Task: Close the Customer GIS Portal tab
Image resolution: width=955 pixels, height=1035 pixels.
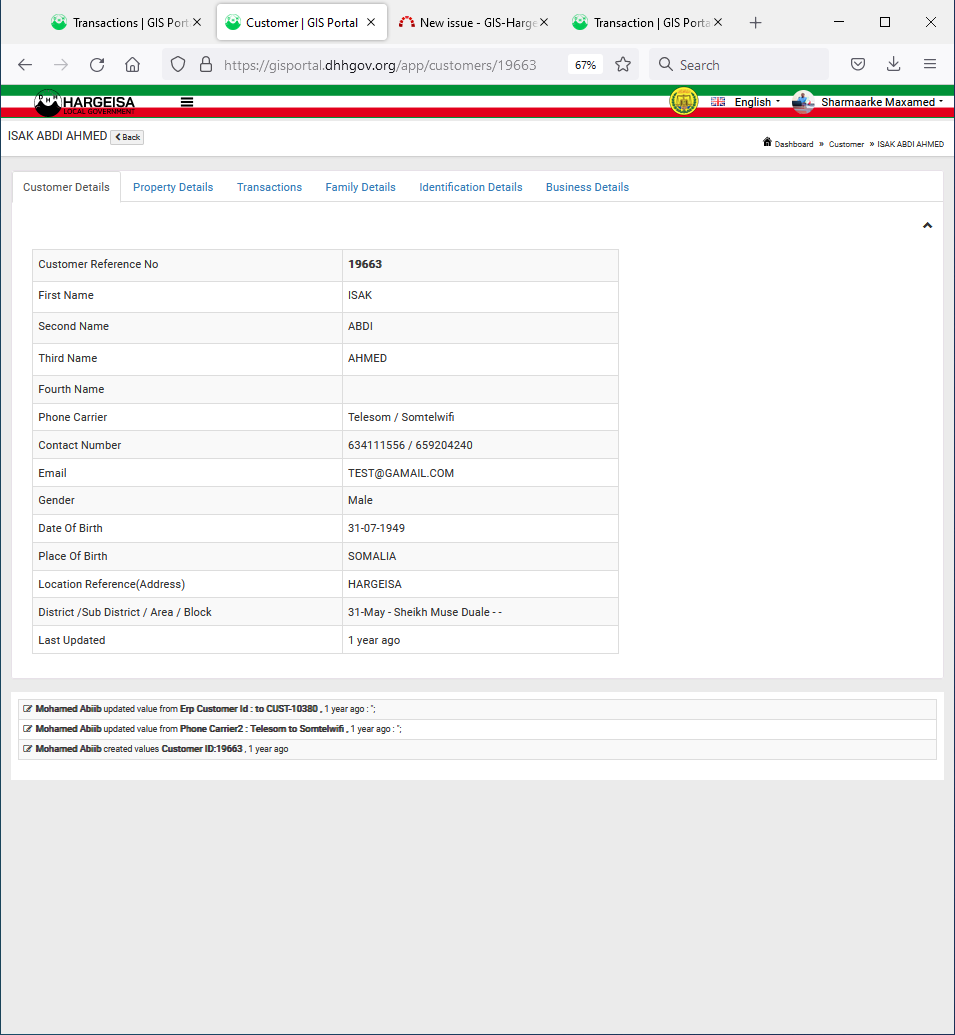Action: click(x=371, y=22)
